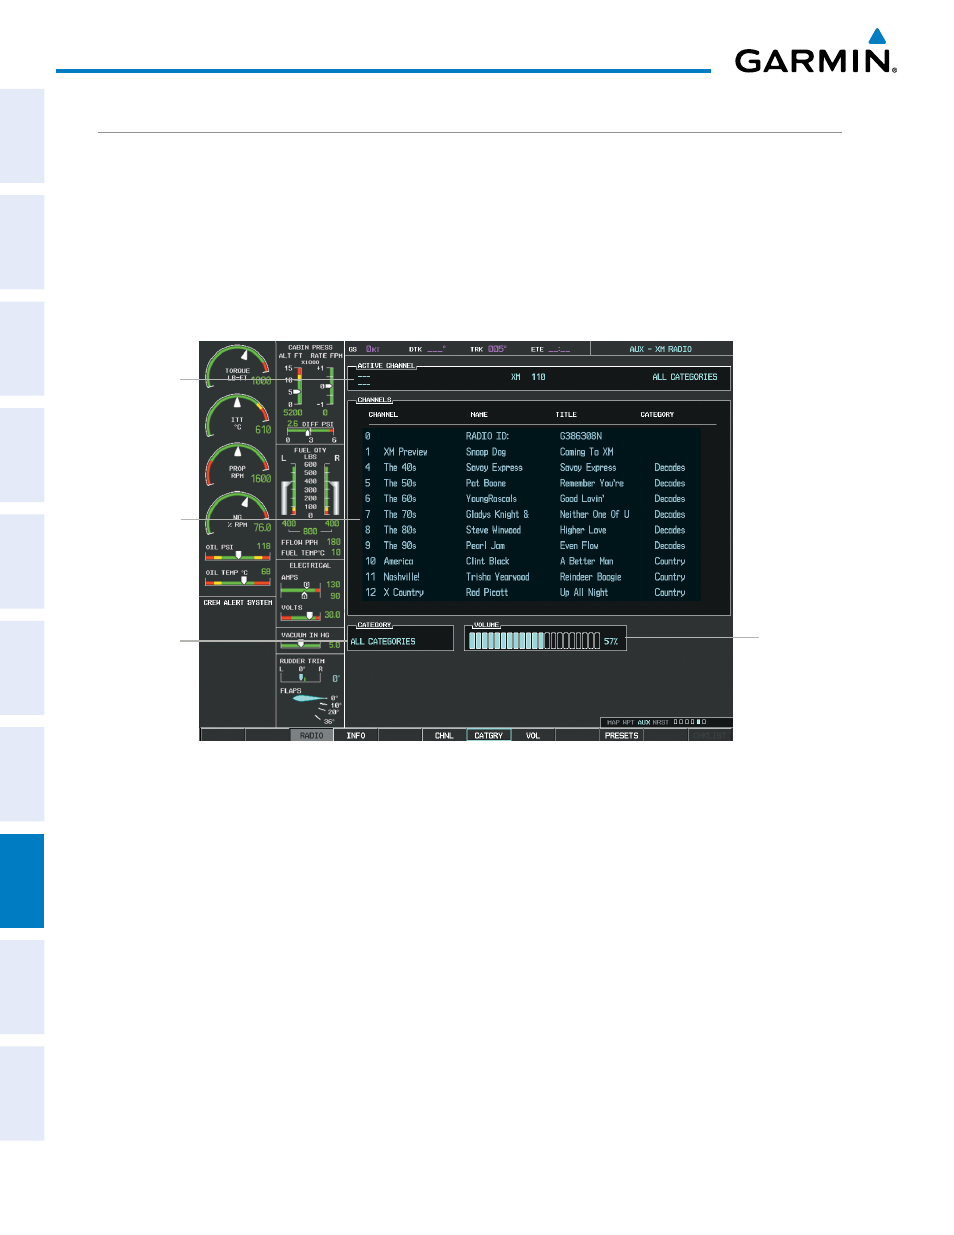Click the CHANNEL column header
Screen dimensions: 954x1235
383,414
